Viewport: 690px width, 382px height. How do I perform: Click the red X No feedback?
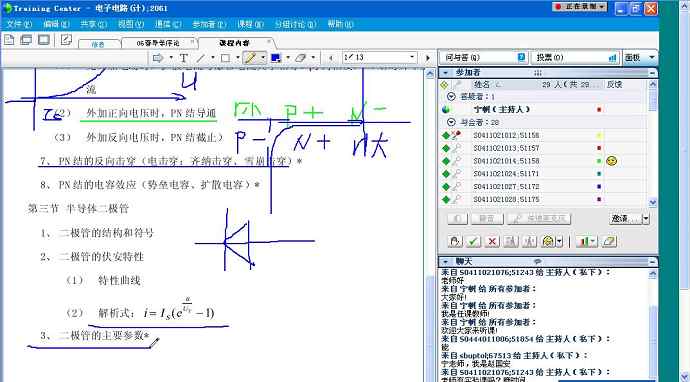pyautogui.click(x=492, y=241)
